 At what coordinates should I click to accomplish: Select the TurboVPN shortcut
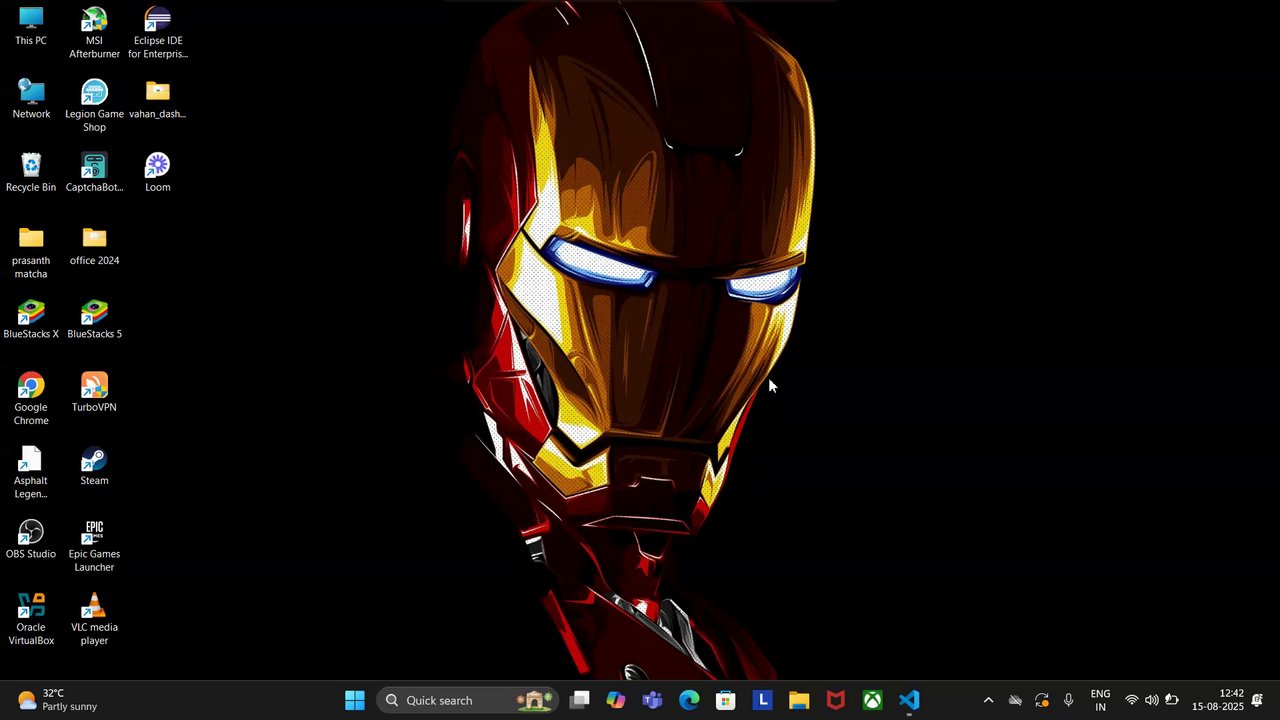pos(94,393)
